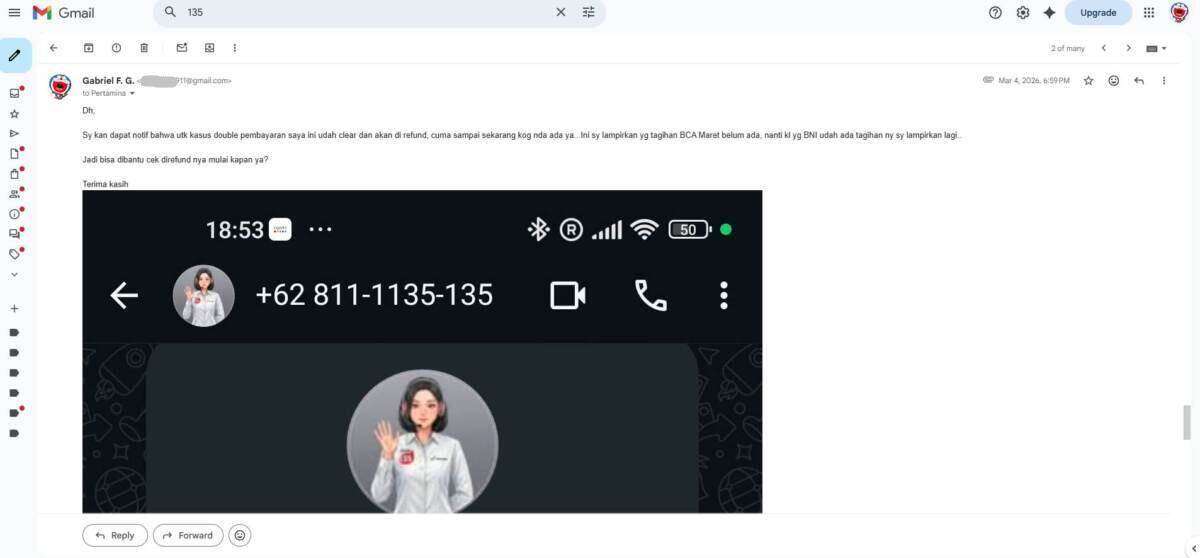Click the Reply button at bottom
Viewport: 1200px width, 558px height.
[115, 535]
